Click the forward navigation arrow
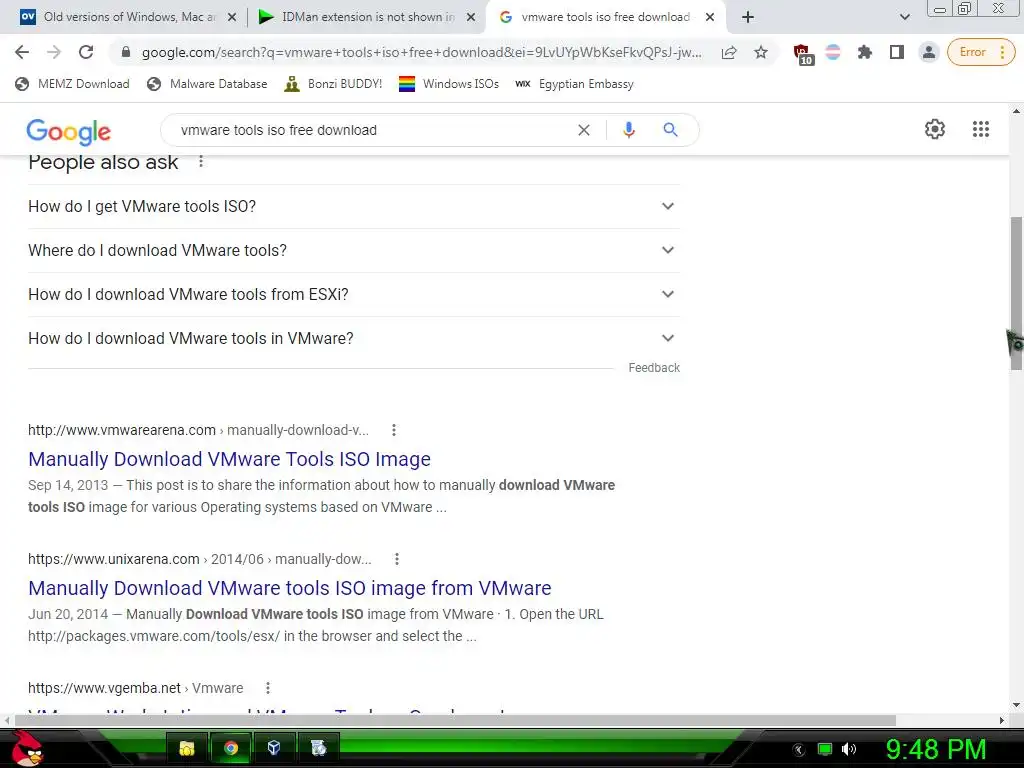Screen dimensions: 1024x768 coord(54,52)
